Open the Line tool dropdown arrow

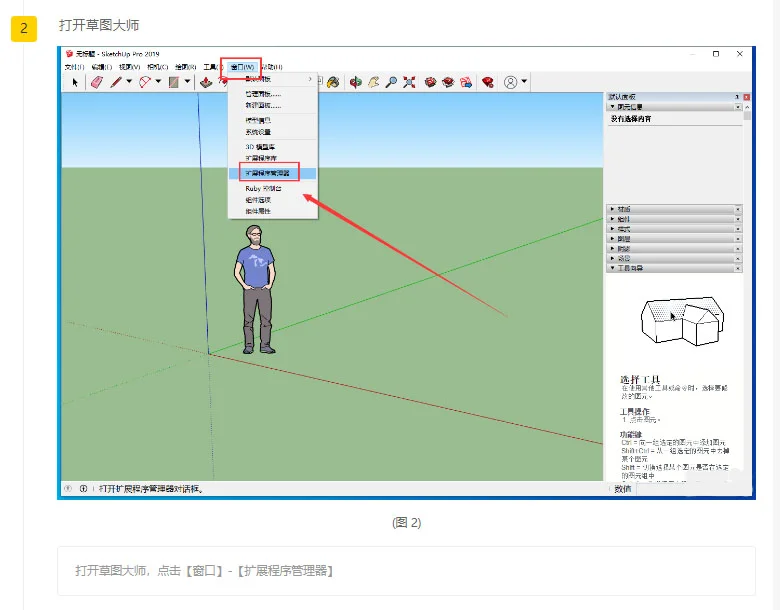click(x=129, y=82)
